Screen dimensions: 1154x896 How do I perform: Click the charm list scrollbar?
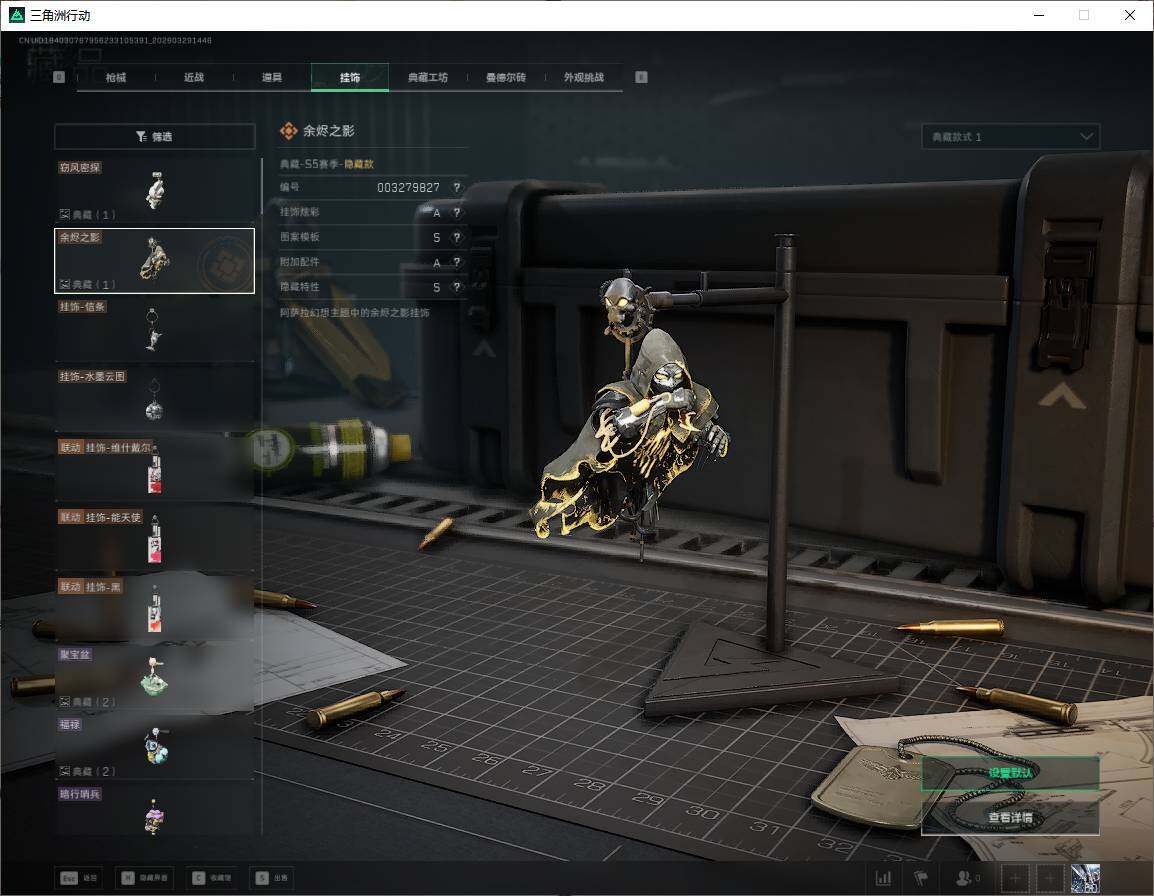click(x=262, y=186)
